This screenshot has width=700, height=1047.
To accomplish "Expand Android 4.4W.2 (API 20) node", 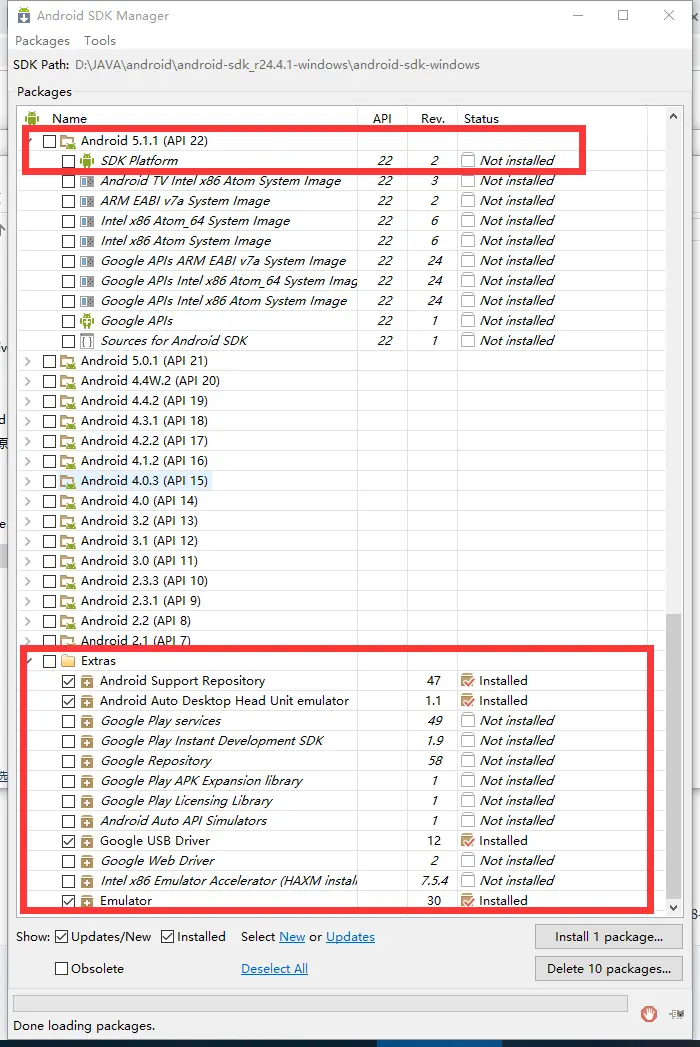I will pyautogui.click(x=28, y=381).
